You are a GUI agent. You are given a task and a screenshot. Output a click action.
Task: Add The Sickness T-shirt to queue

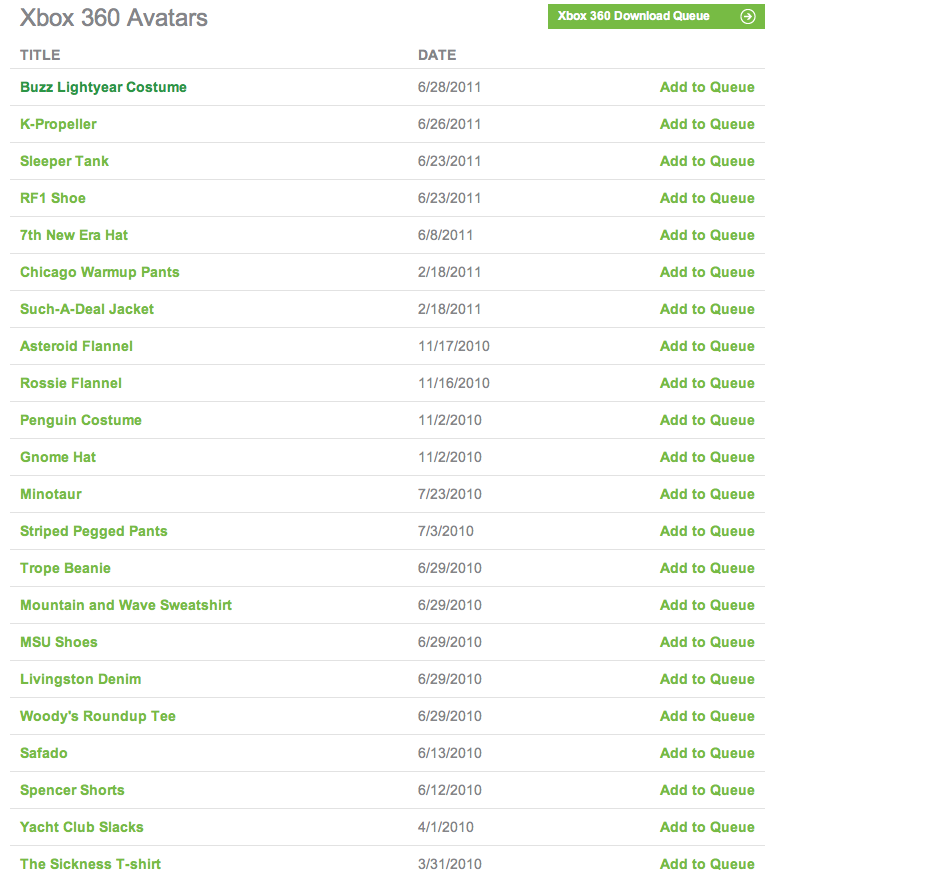707,864
